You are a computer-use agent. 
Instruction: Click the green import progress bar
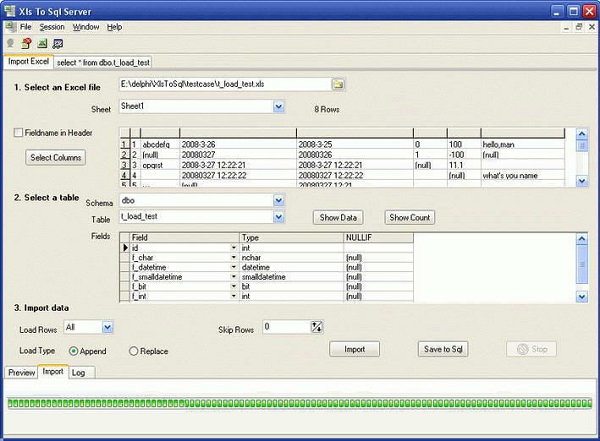tap(300, 403)
